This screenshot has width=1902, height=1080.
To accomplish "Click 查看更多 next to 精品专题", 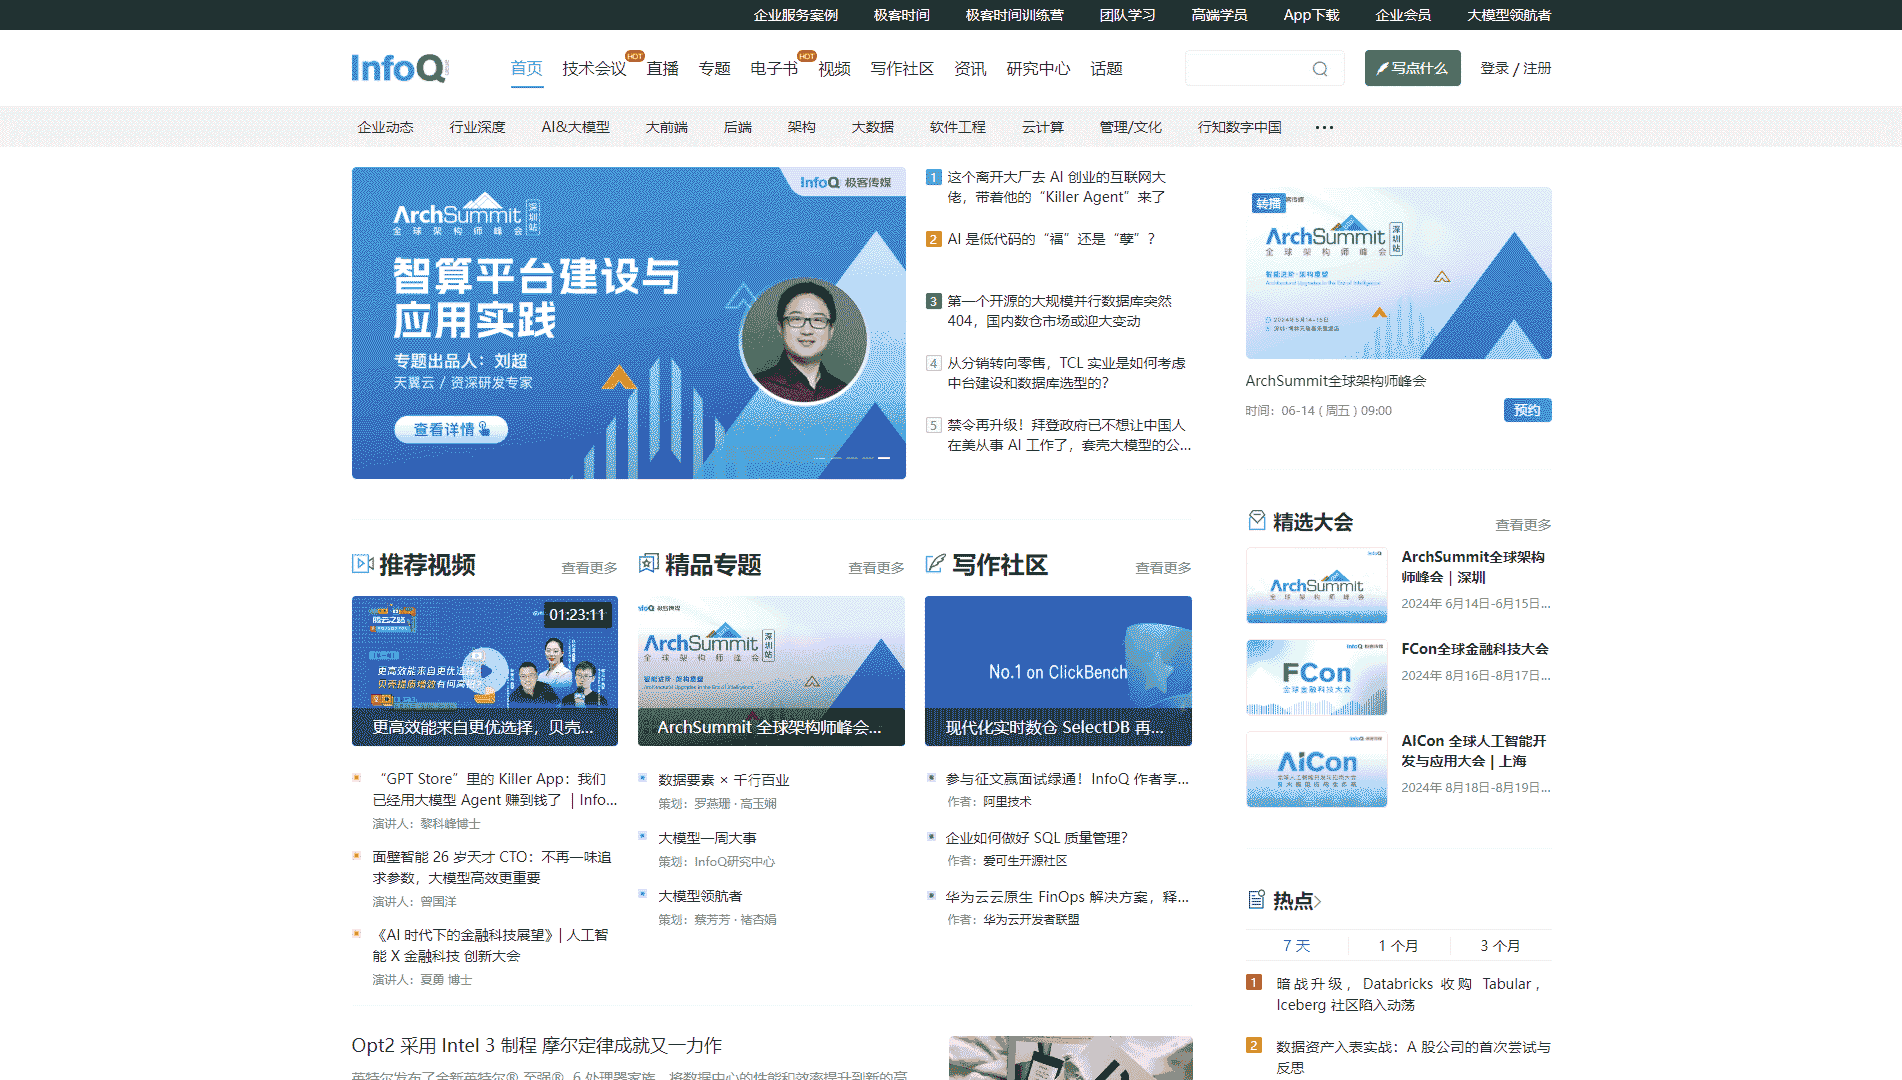I will point(876,567).
